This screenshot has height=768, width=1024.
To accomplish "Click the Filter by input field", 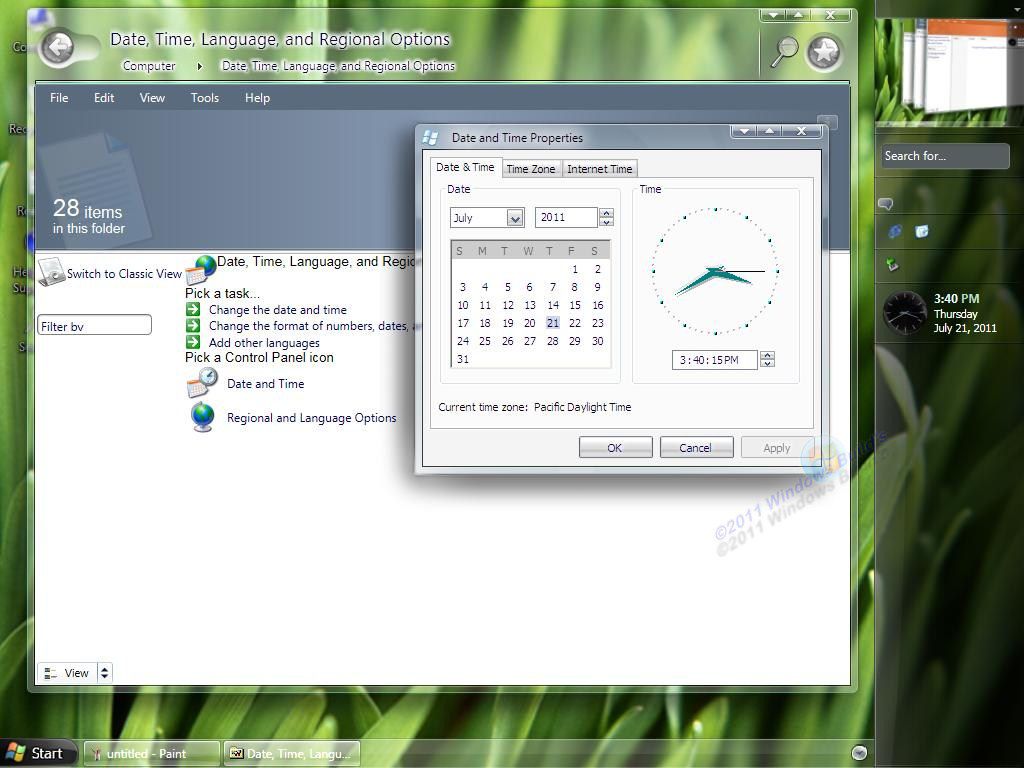I will point(95,325).
